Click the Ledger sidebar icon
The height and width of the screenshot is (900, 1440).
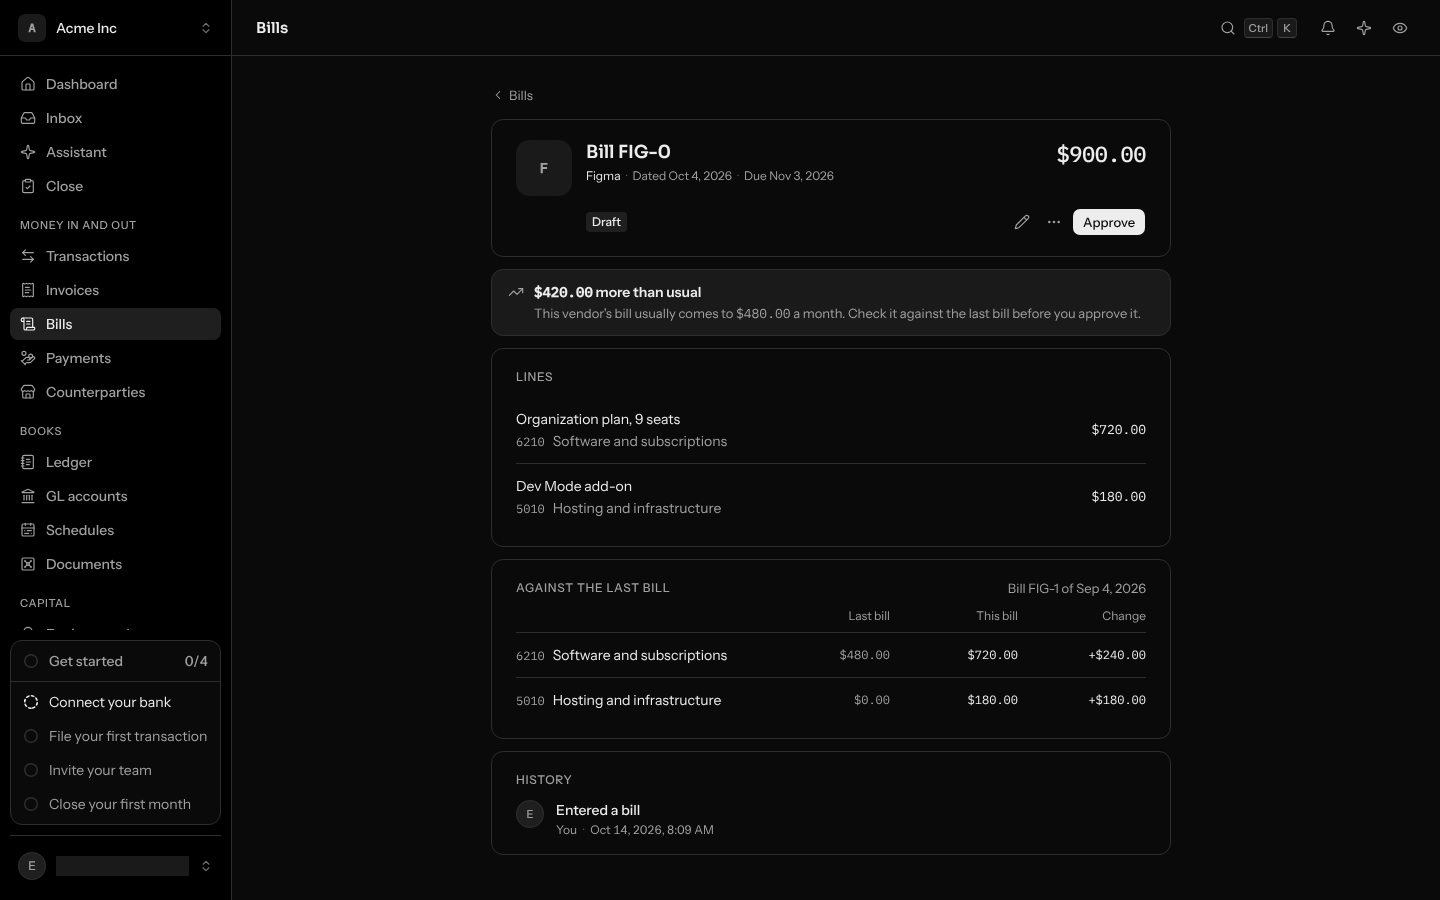click(28, 462)
